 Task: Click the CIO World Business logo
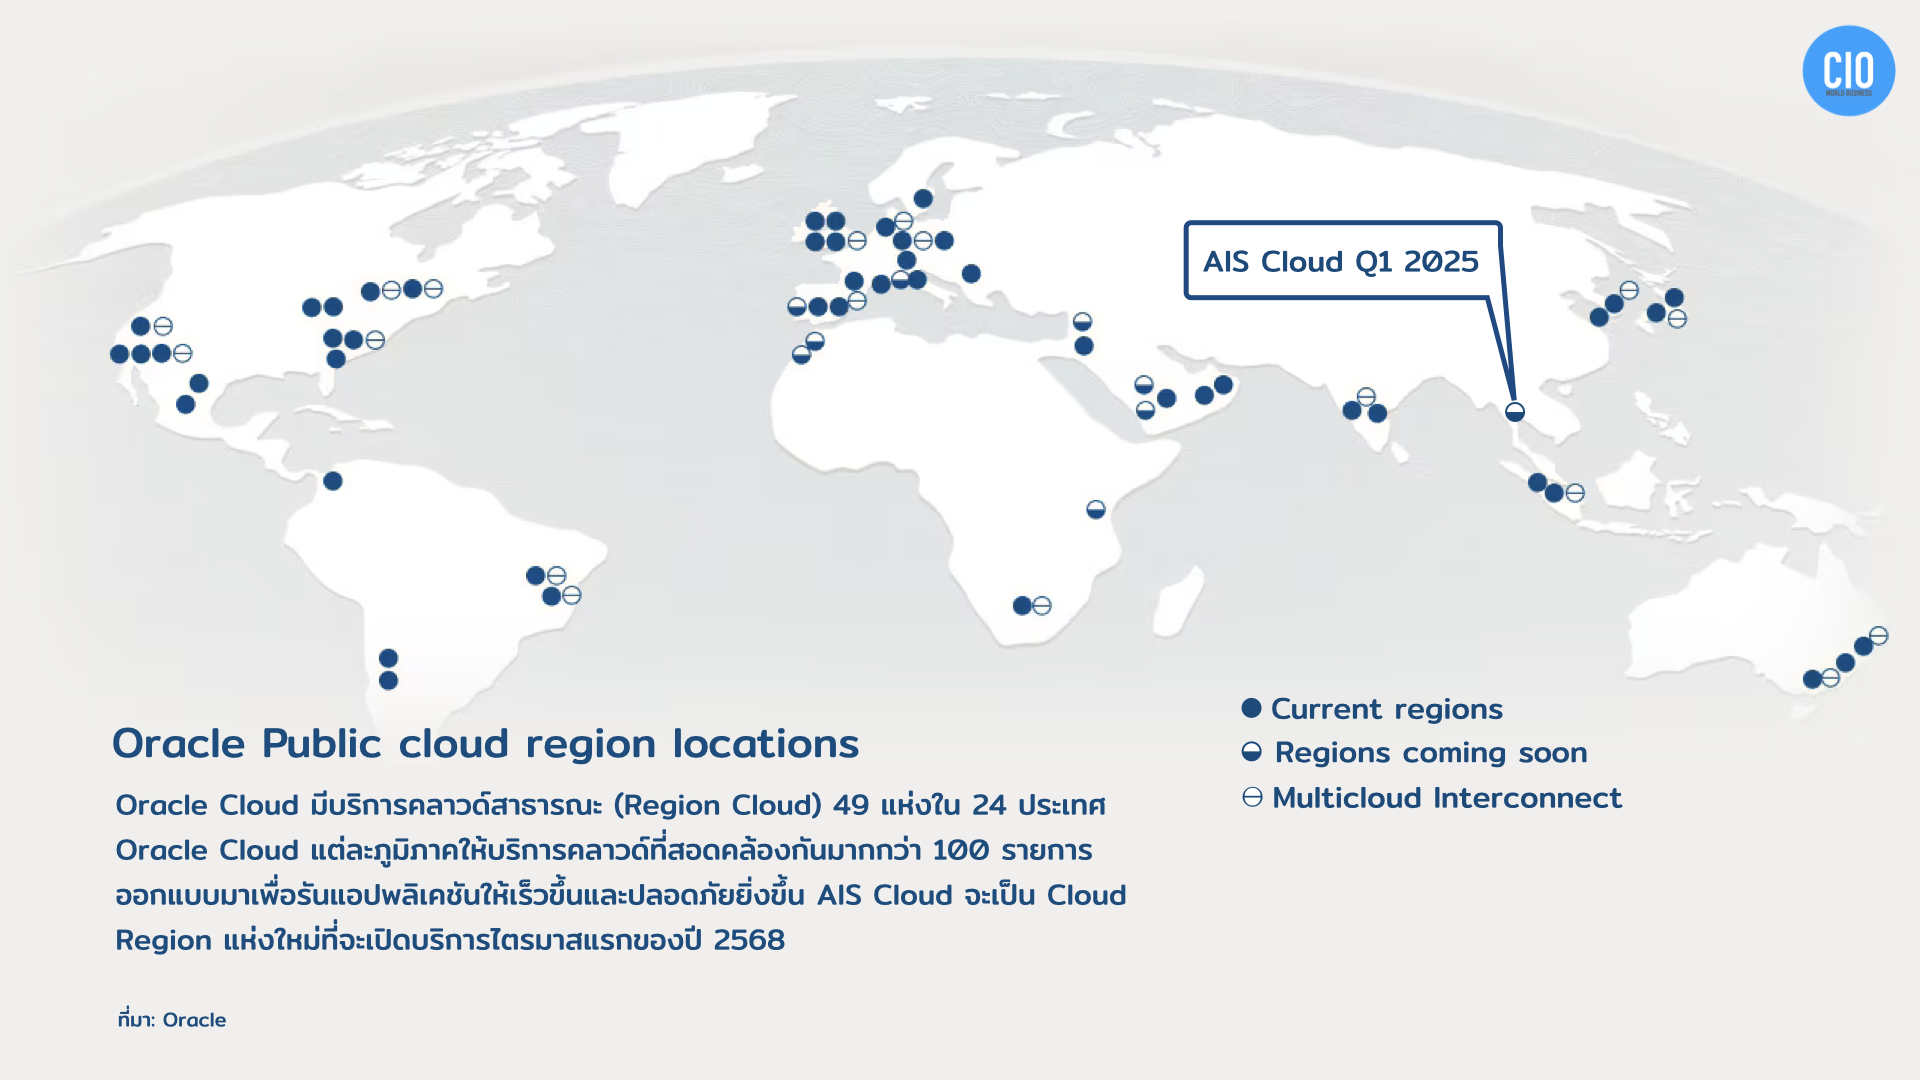click(1848, 71)
